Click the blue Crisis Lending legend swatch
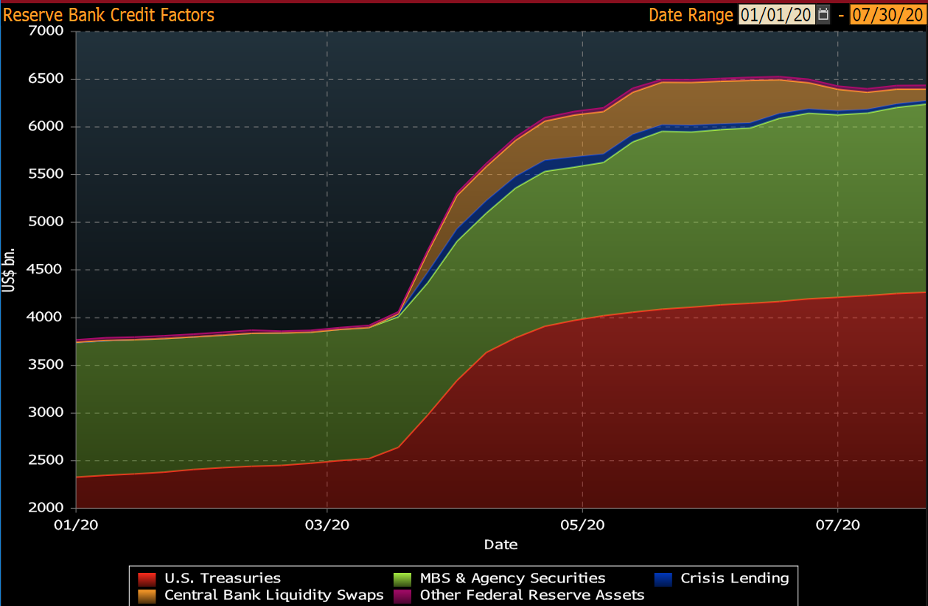 click(662, 578)
